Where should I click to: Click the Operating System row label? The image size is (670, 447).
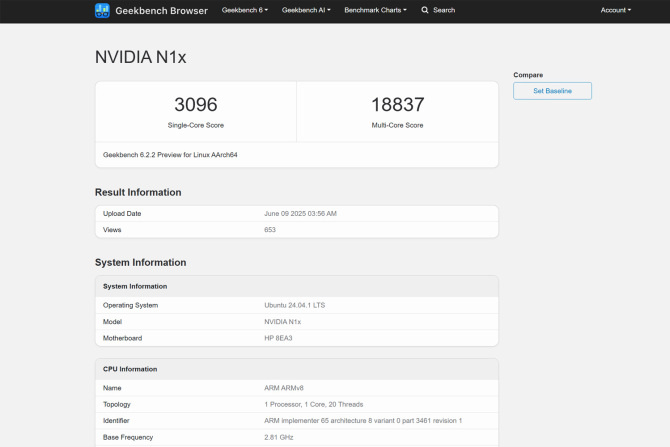[130, 305]
